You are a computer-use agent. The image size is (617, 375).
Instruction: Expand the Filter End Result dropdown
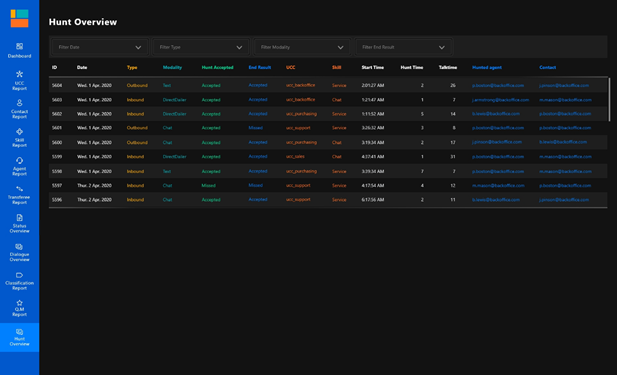click(x=403, y=47)
